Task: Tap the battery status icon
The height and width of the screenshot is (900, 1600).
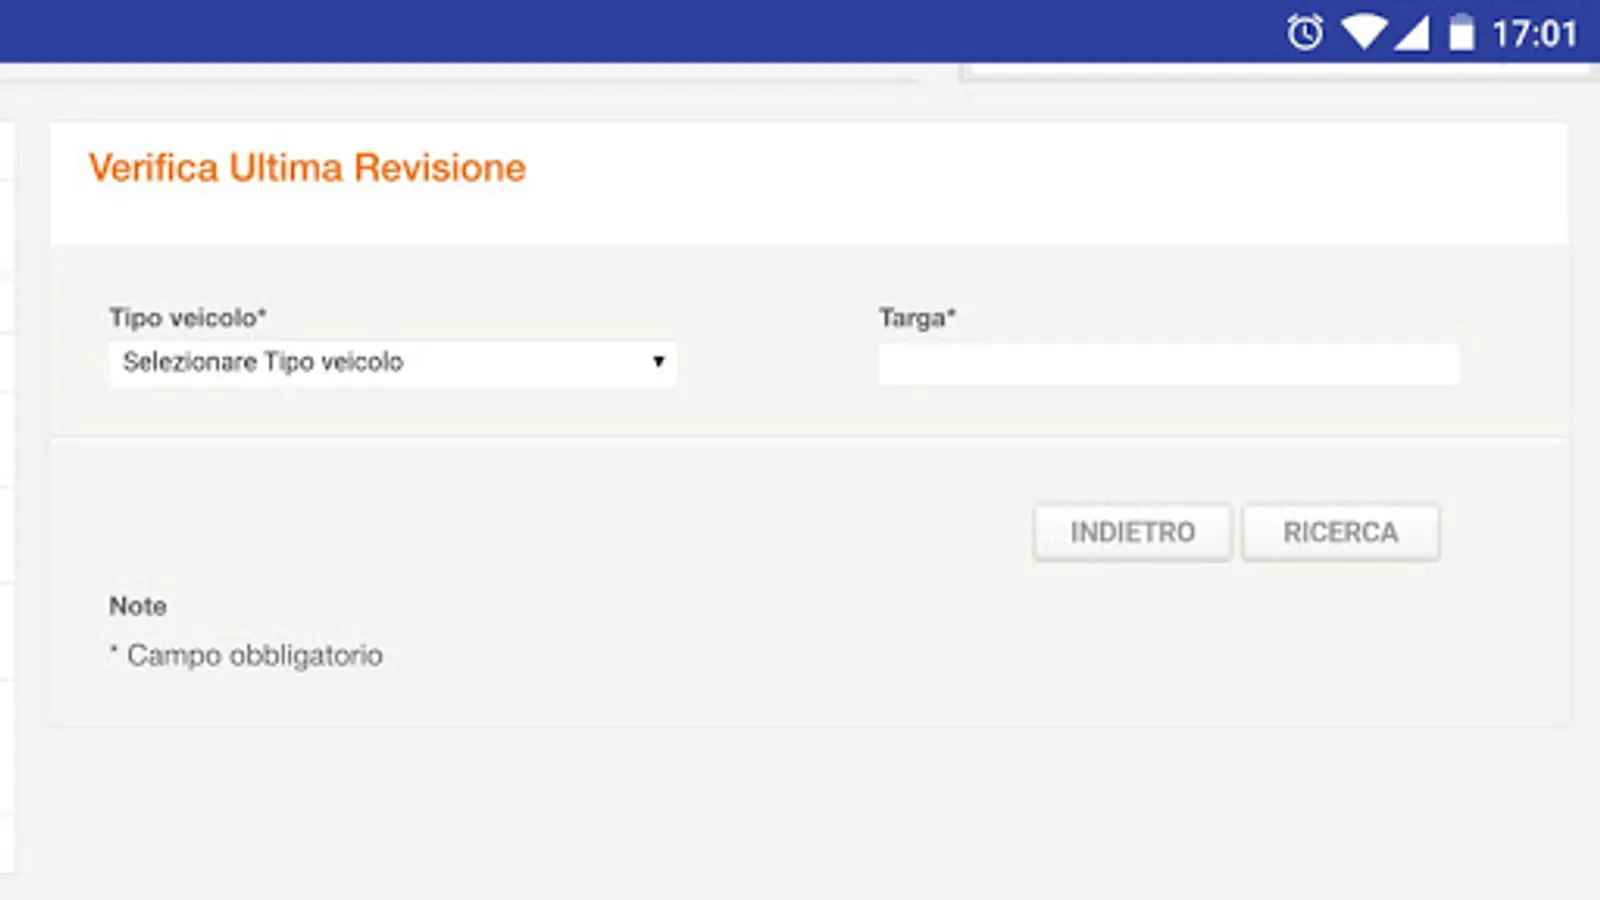Action: (x=1462, y=33)
